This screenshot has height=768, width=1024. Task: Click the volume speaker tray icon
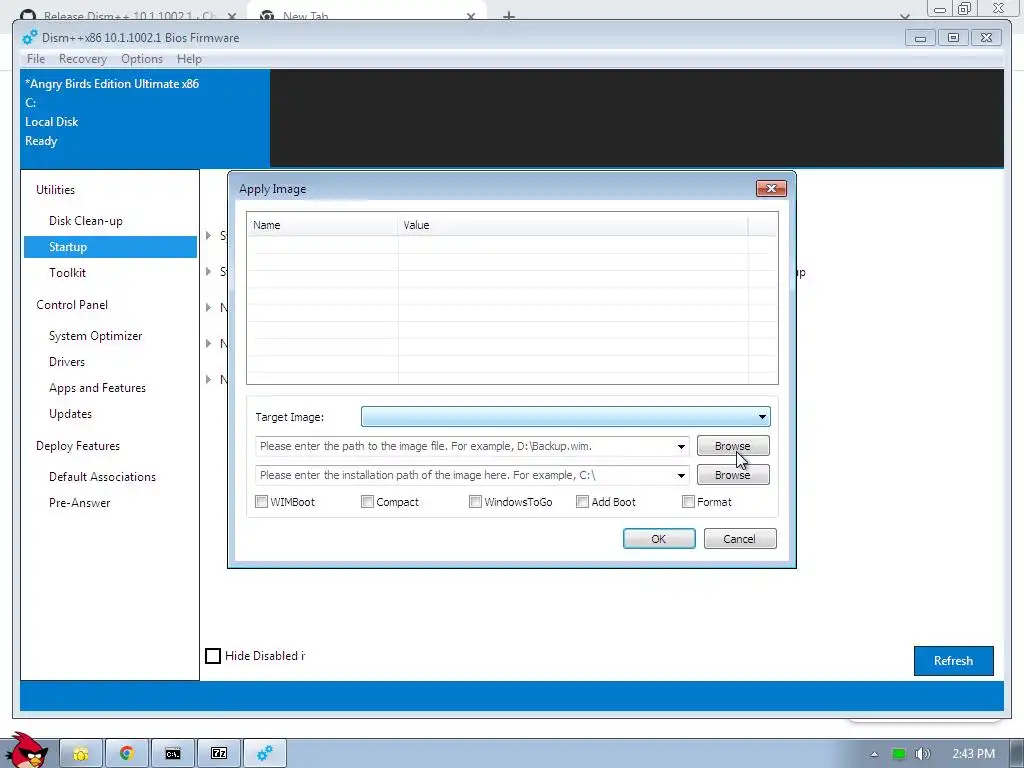click(922, 754)
